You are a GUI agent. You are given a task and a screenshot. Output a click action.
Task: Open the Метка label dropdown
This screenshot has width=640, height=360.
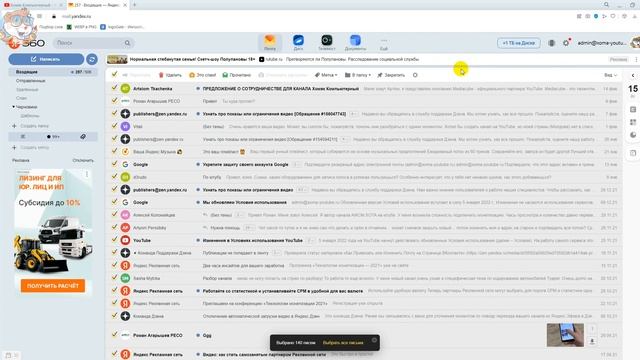326,75
